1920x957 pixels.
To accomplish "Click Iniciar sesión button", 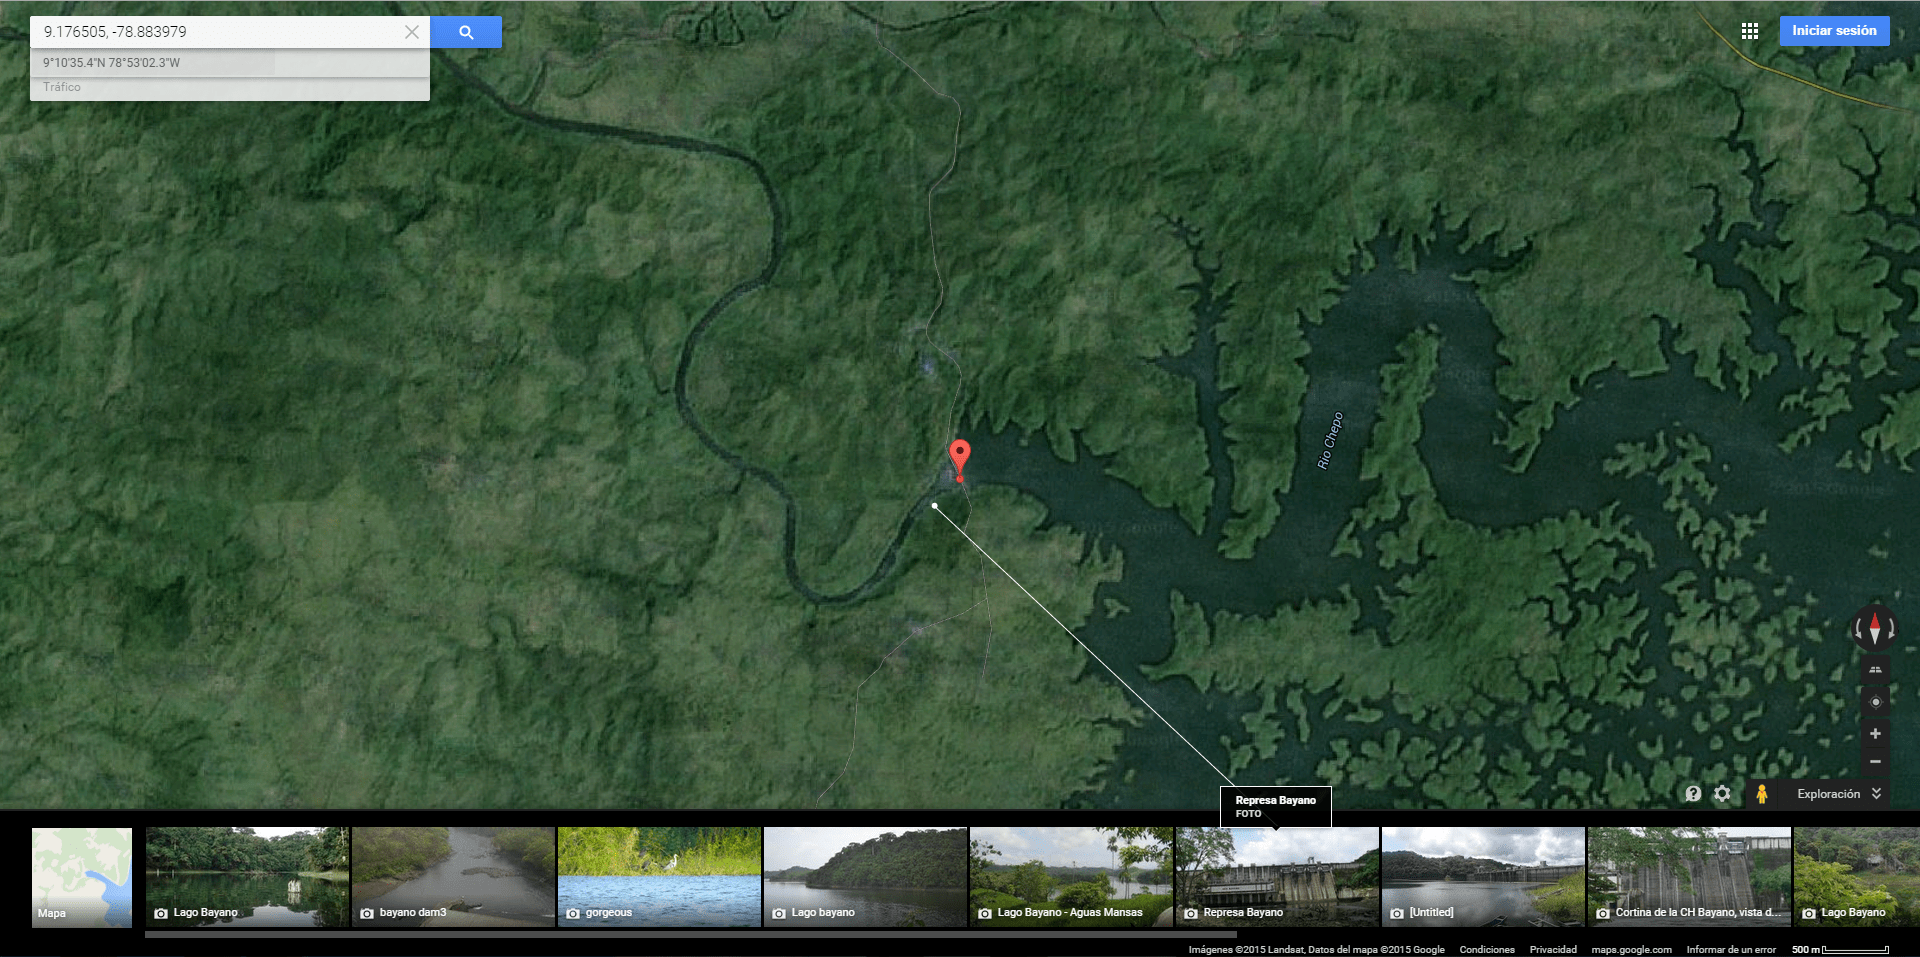I will tap(1834, 31).
